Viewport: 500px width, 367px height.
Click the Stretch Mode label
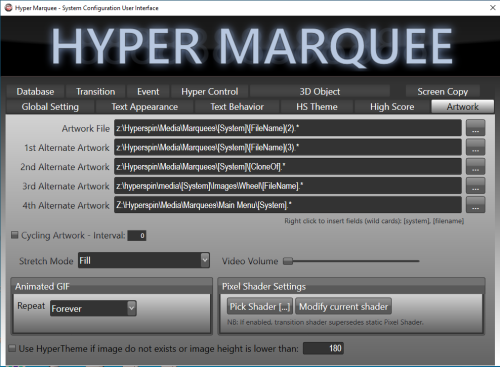click(x=46, y=261)
